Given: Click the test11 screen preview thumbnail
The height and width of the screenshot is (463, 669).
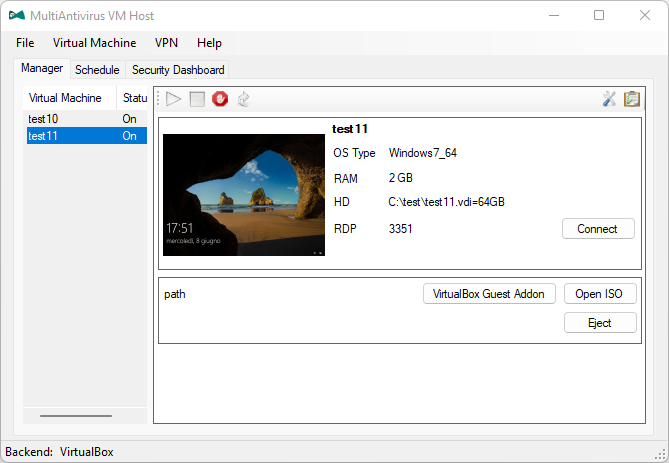Looking at the screenshot, I should pos(244,195).
